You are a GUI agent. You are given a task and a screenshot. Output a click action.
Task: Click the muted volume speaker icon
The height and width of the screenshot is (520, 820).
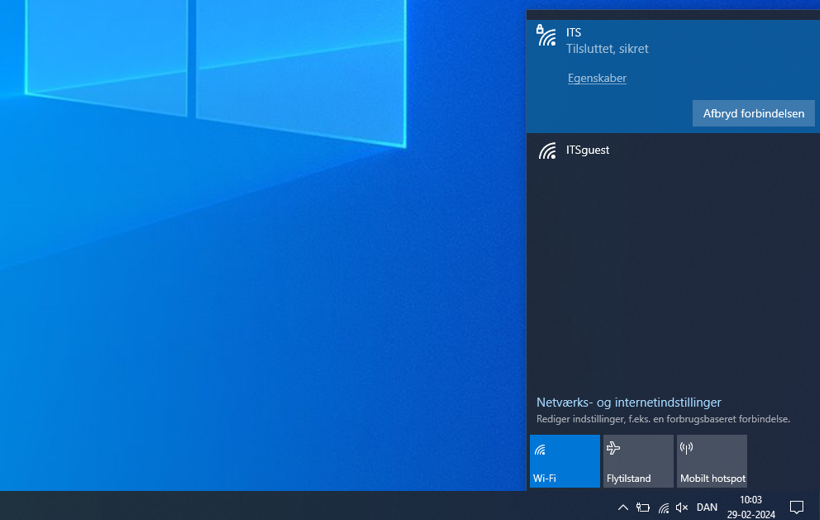tap(682, 507)
